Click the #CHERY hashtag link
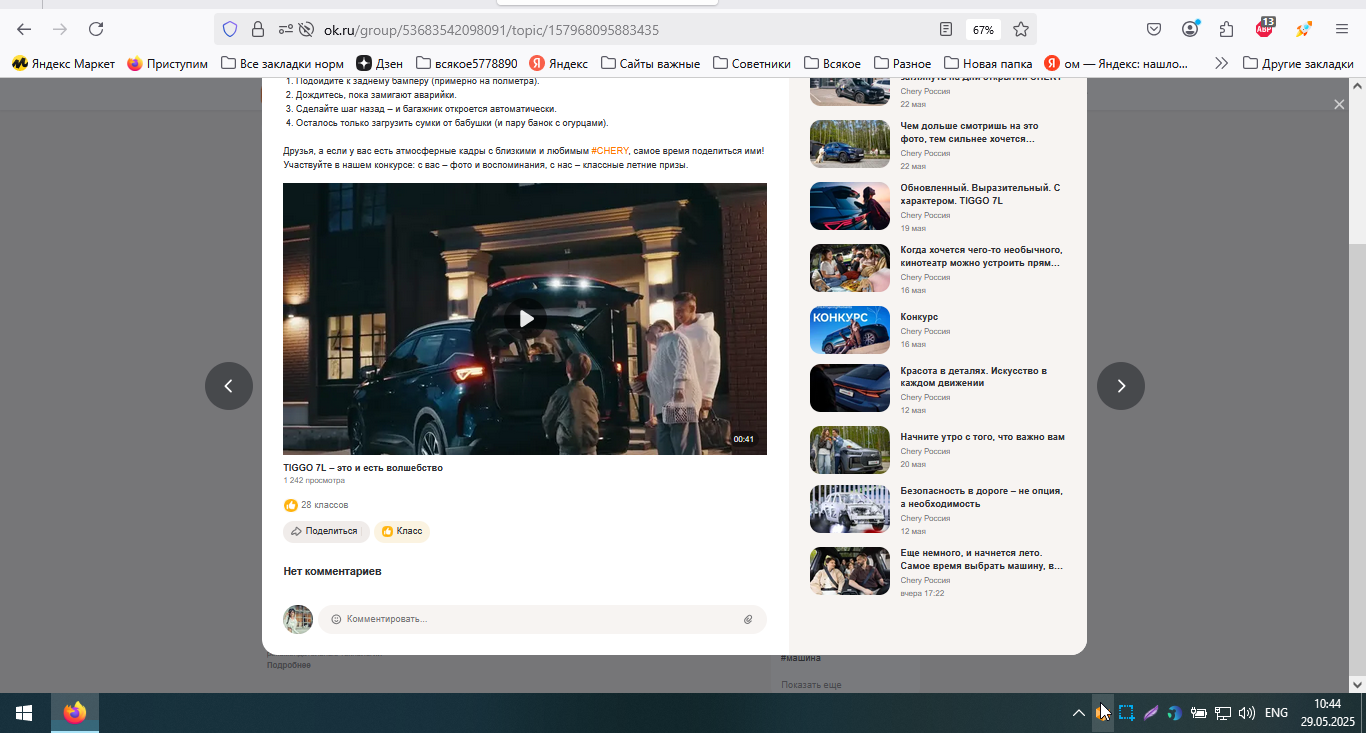 point(610,150)
